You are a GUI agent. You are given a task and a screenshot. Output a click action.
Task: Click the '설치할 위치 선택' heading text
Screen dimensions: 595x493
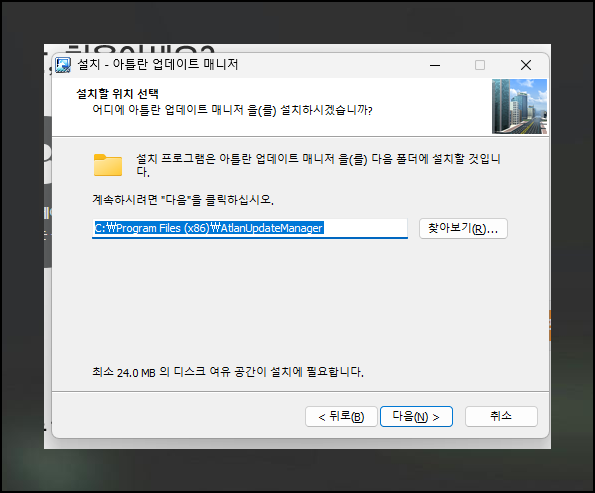[x=117, y=94]
